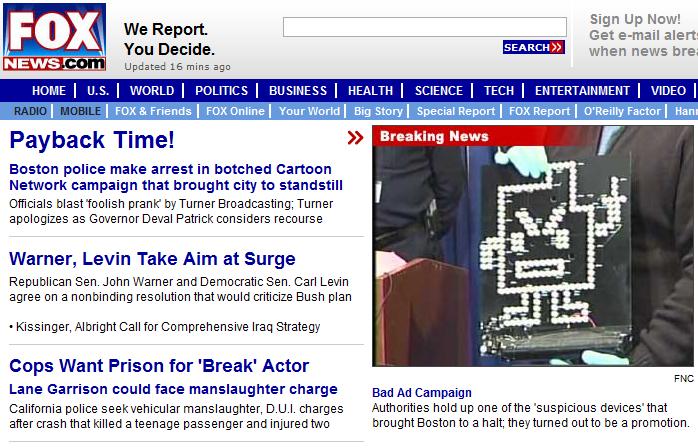Open the HEALTH section
This screenshot has width=698, height=448.
pyautogui.click(x=370, y=91)
